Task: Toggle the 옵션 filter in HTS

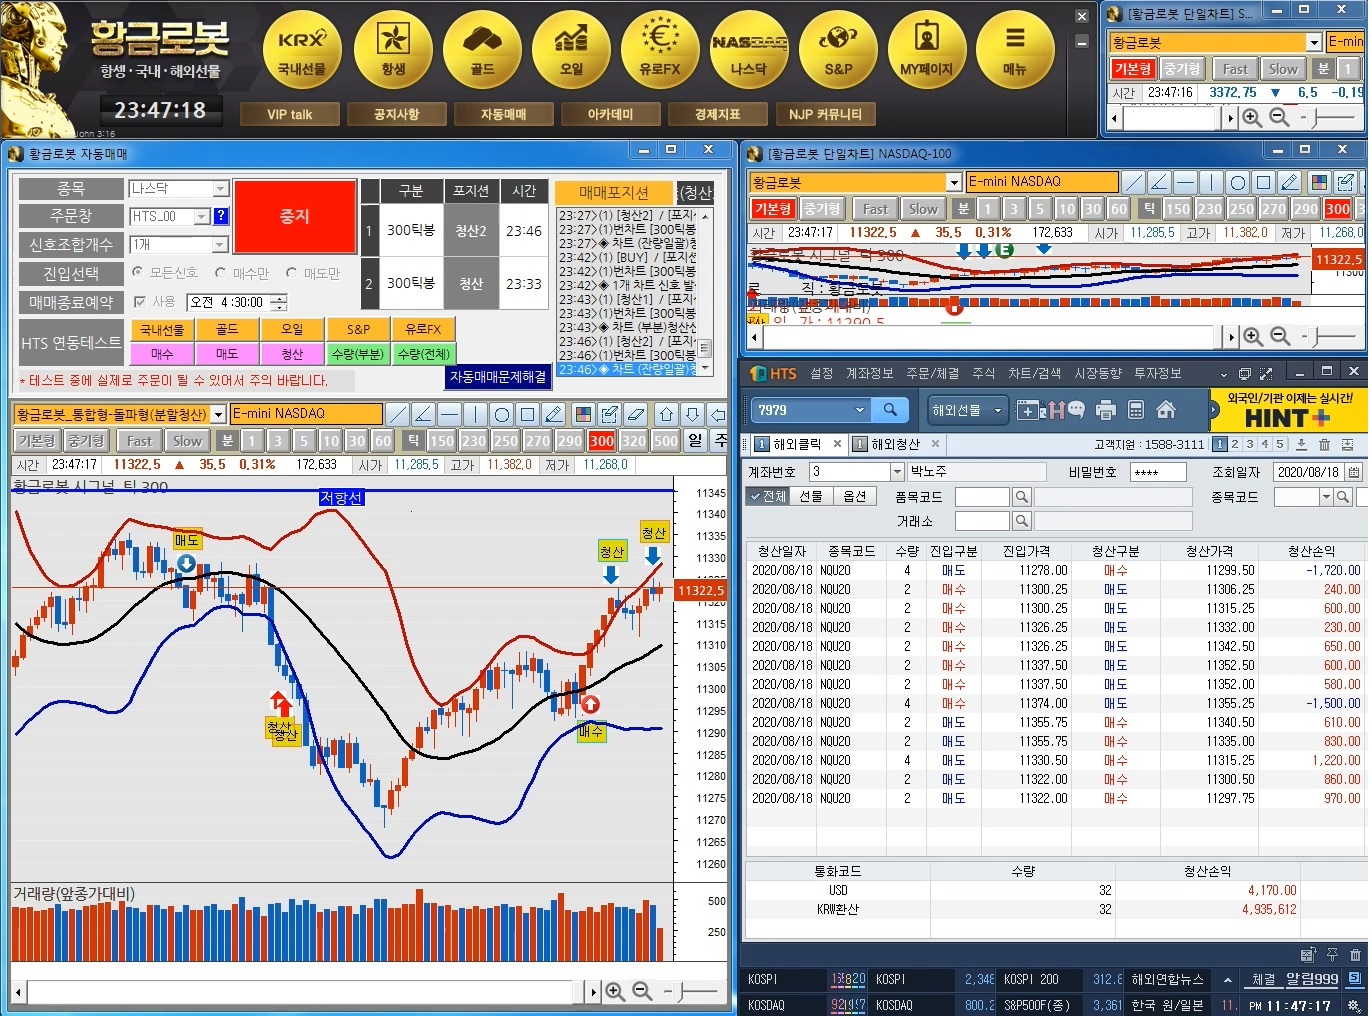Action: point(855,496)
